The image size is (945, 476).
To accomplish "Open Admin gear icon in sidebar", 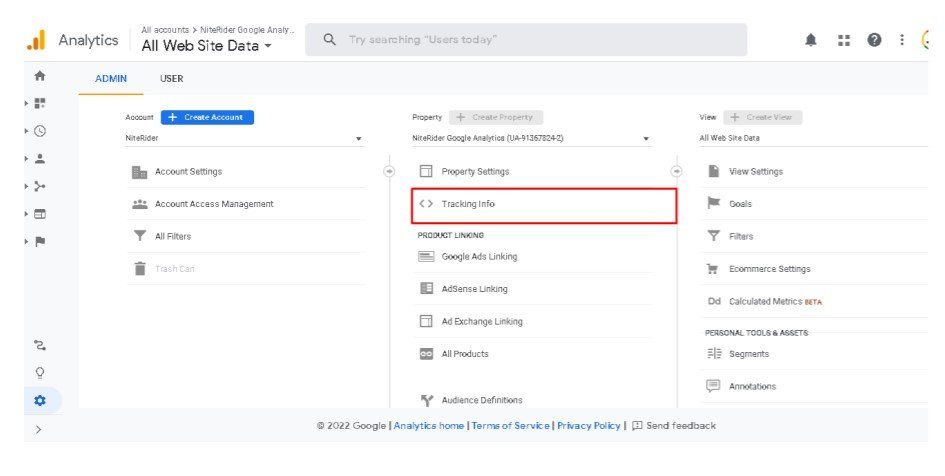I will click(x=40, y=401).
